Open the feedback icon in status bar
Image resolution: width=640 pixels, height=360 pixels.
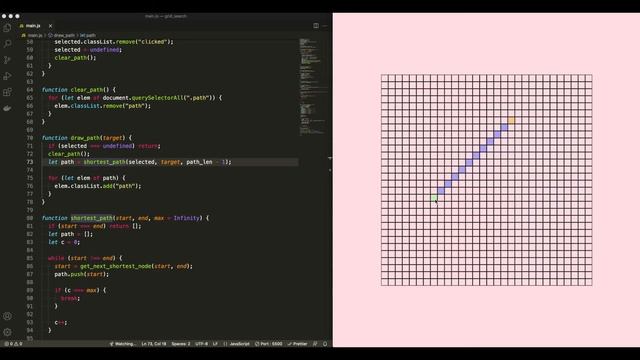pyautogui.click(x=315, y=344)
